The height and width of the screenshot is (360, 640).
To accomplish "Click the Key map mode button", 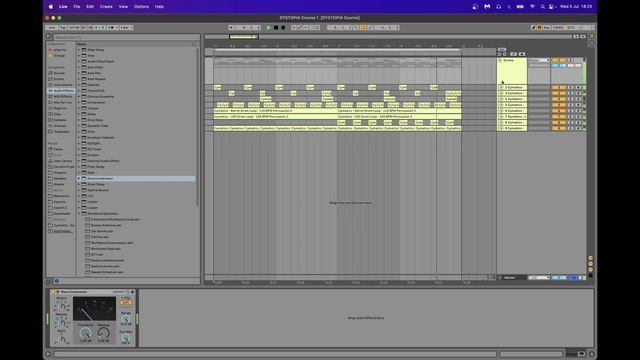I will coord(547,28).
